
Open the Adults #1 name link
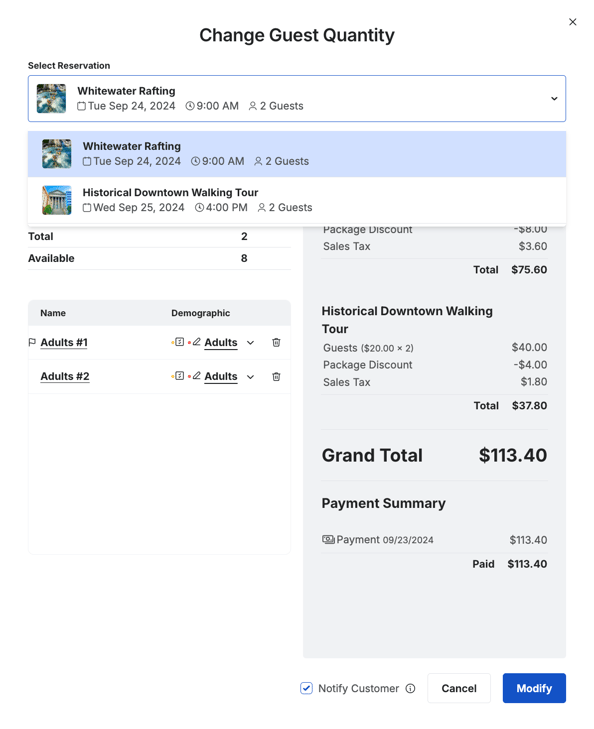coord(64,343)
